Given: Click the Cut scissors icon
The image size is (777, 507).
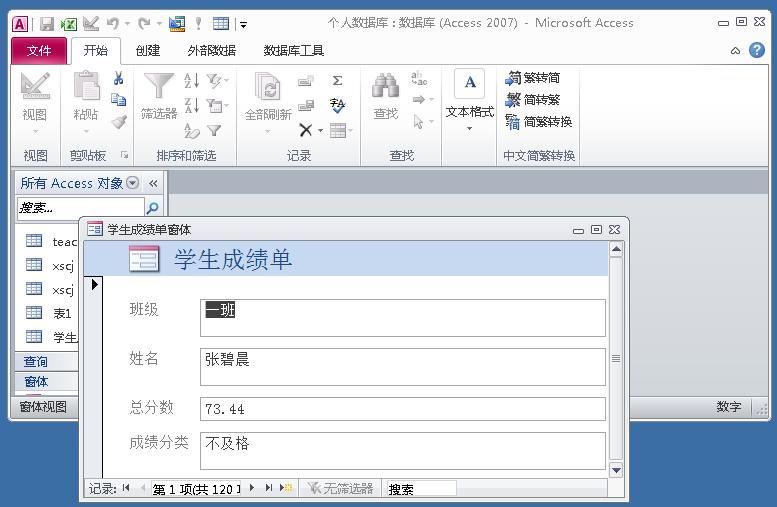Looking at the screenshot, I should coord(118,78).
